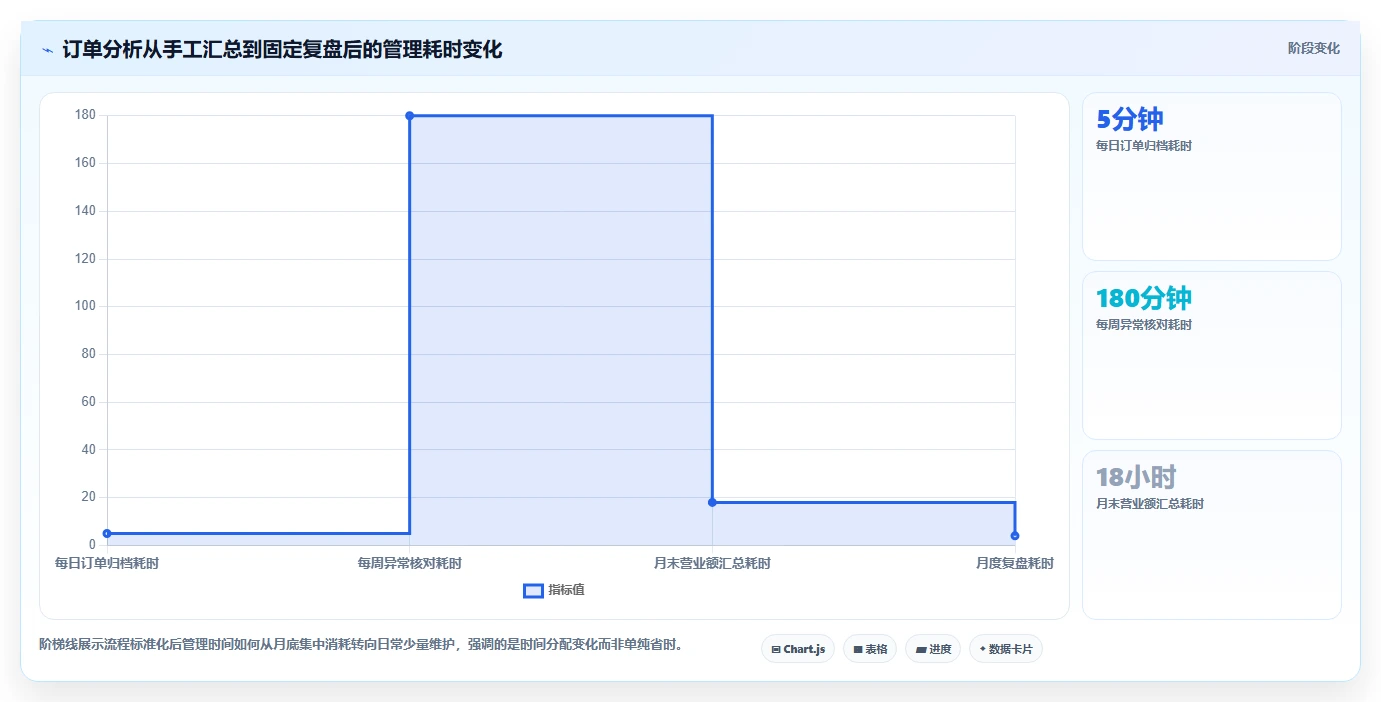Click the lightning icon beside the title
Screen dimensions: 1381x702
pyautogui.click(x=47, y=50)
